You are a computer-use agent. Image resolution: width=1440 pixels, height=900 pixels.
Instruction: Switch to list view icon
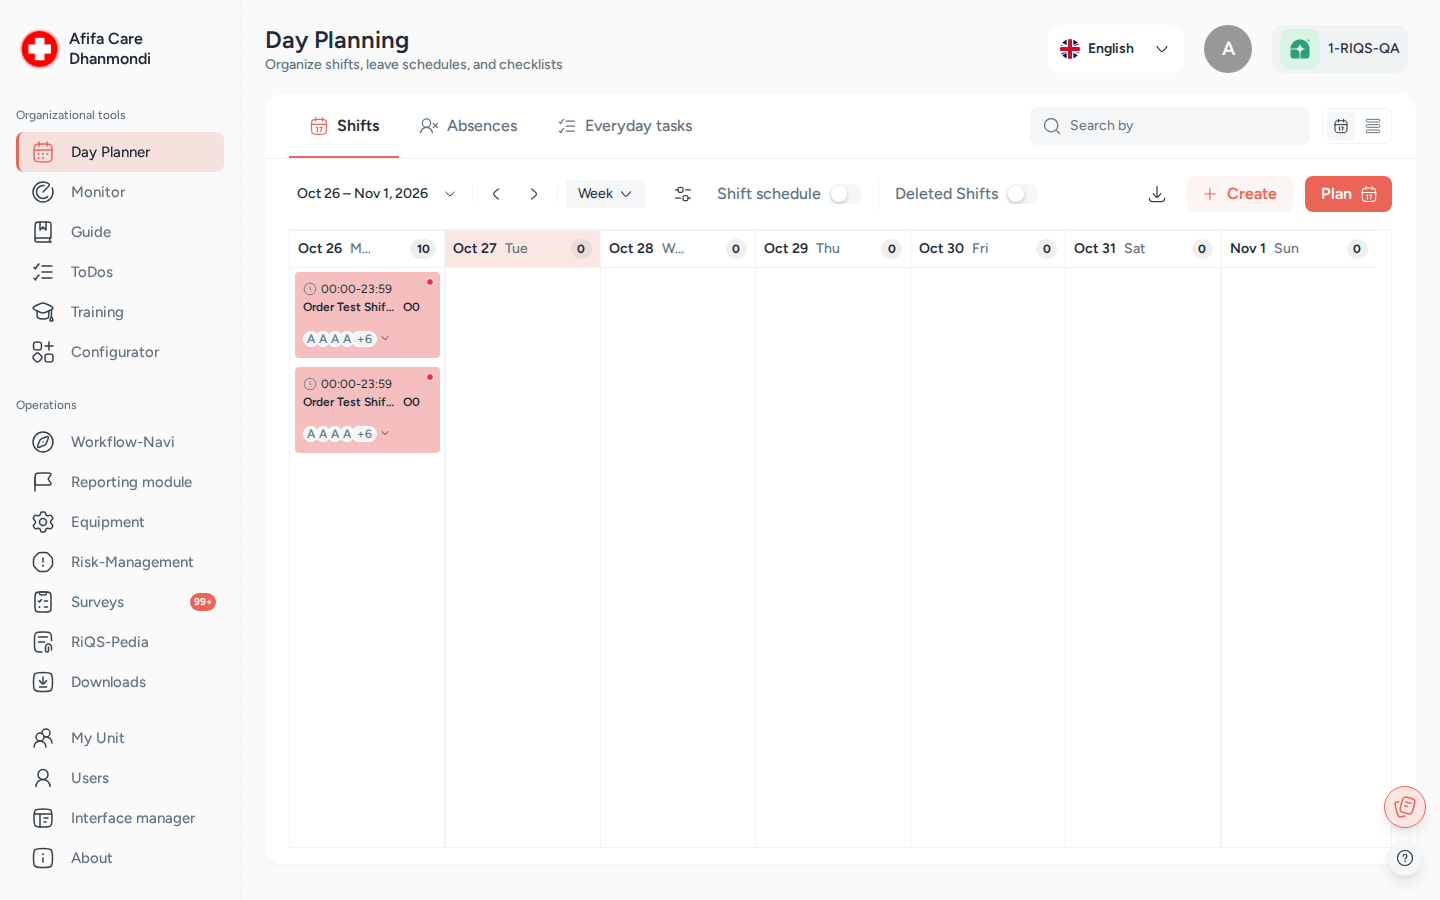click(x=1373, y=126)
